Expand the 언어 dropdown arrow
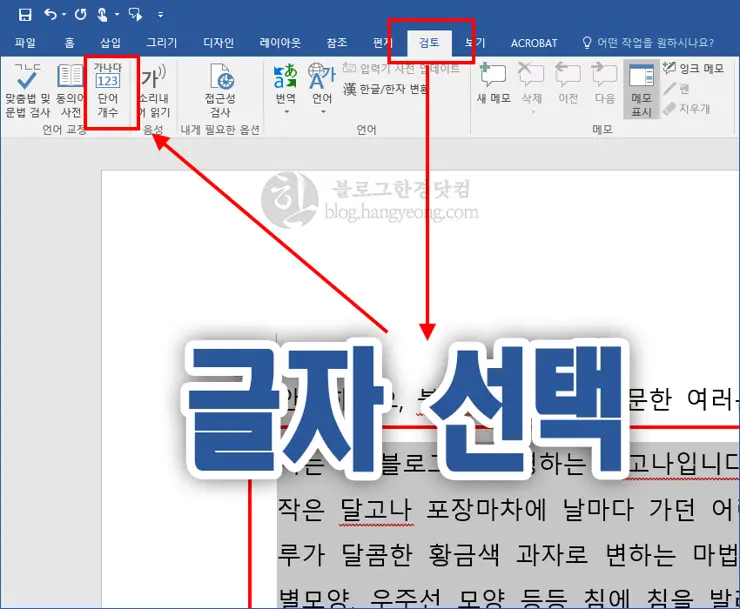Viewport: 740px width, 609px height. coord(323,112)
